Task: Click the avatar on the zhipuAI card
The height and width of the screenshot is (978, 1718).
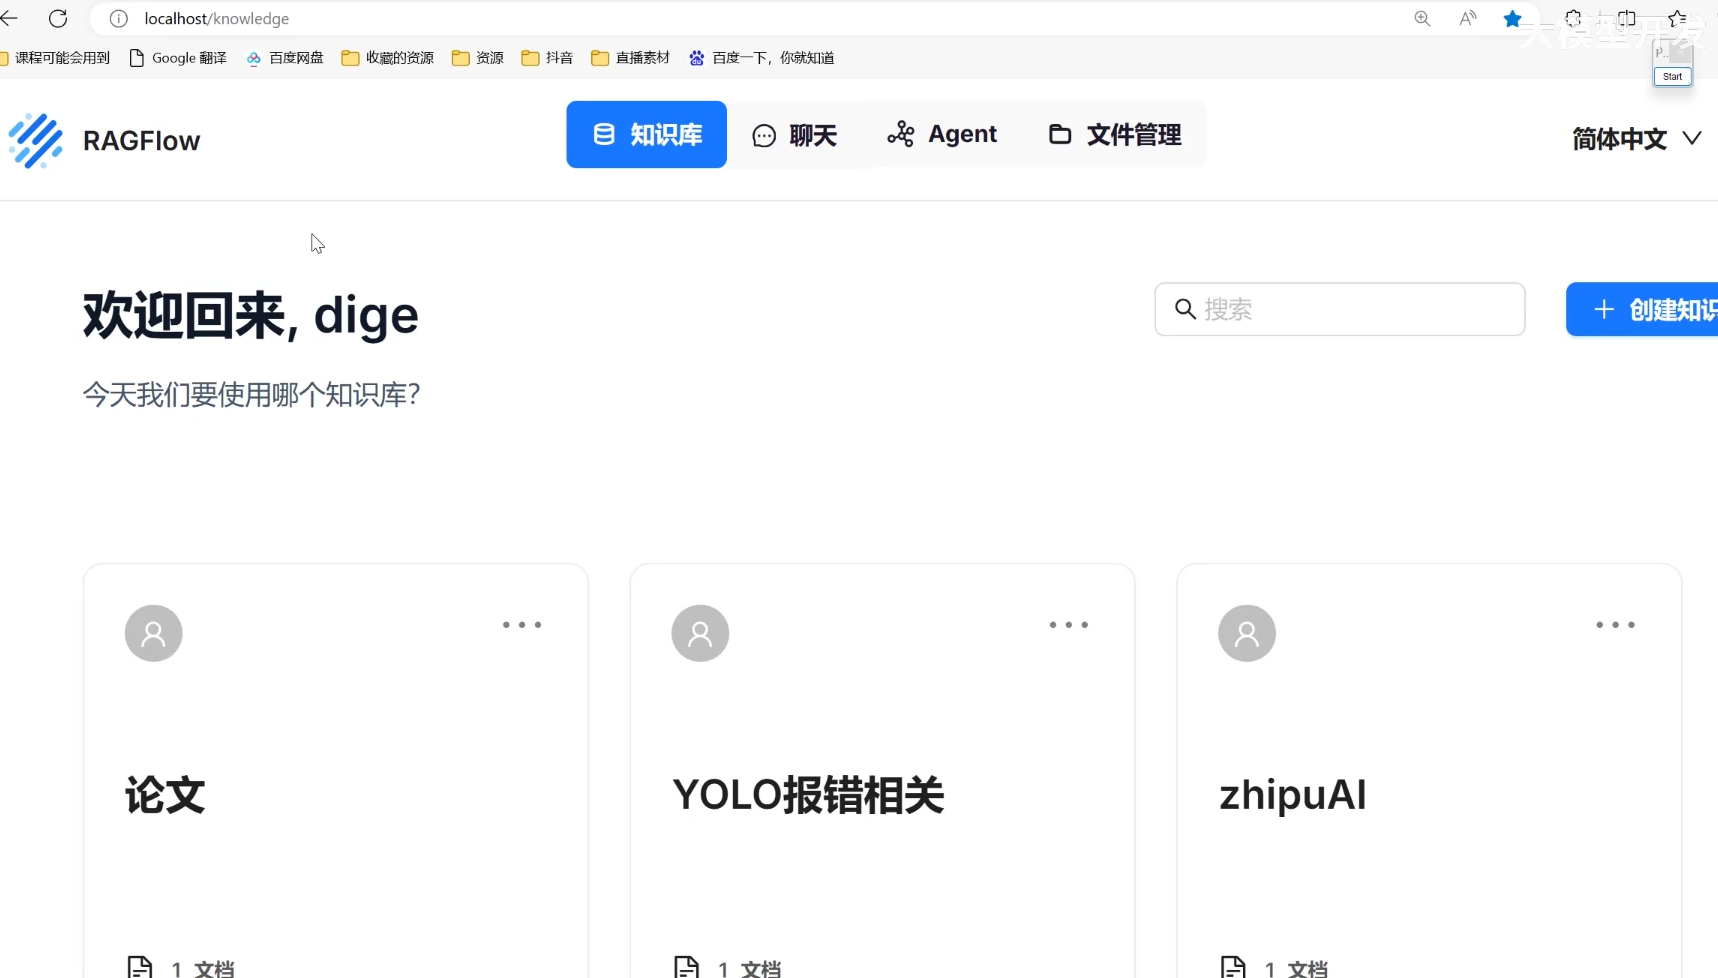Action: [x=1247, y=633]
